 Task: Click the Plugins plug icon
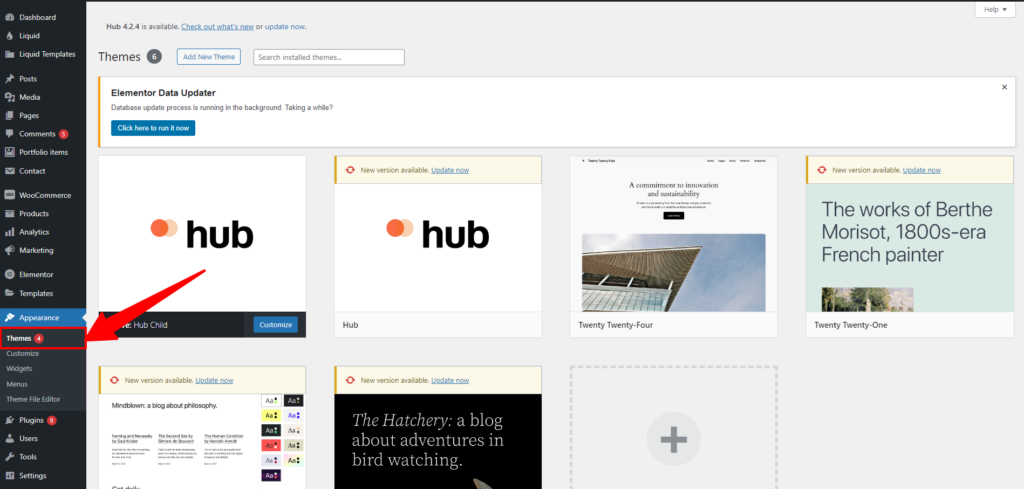[x=9, y=420]
